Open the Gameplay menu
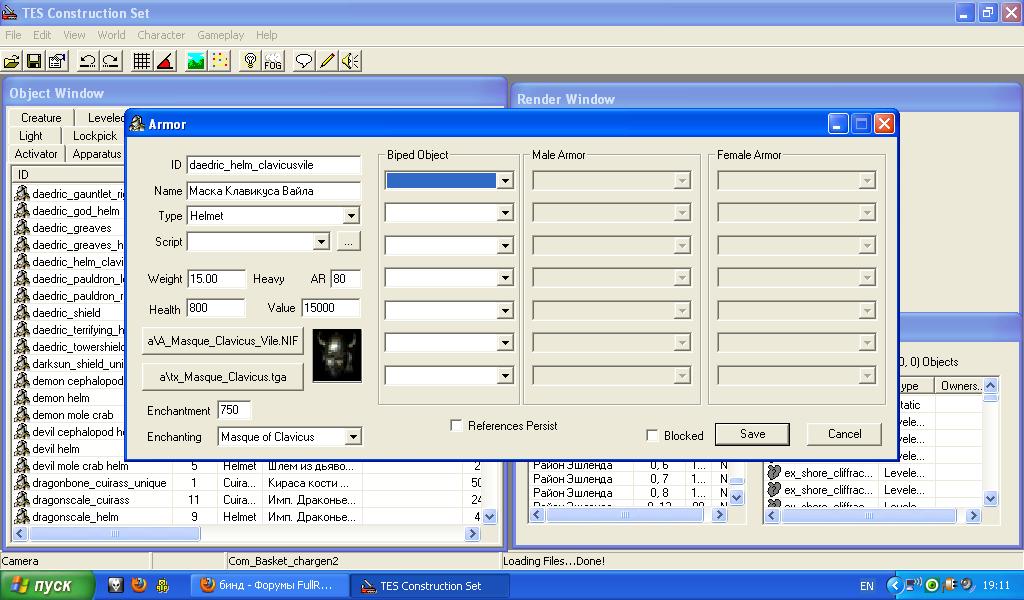1024x600 pixels. pos(220,34)
